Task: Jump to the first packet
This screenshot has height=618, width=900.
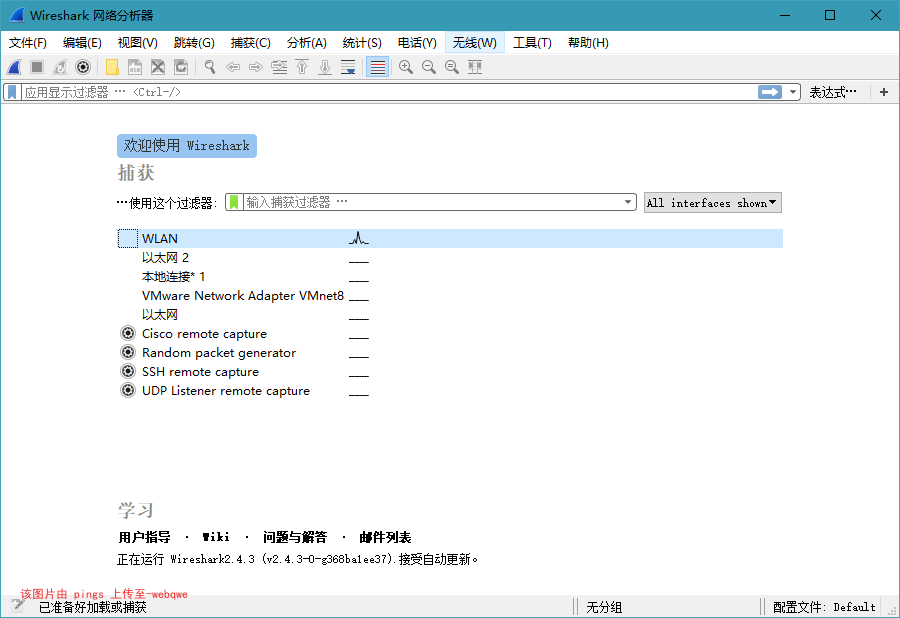Action: tap(302, 67)
